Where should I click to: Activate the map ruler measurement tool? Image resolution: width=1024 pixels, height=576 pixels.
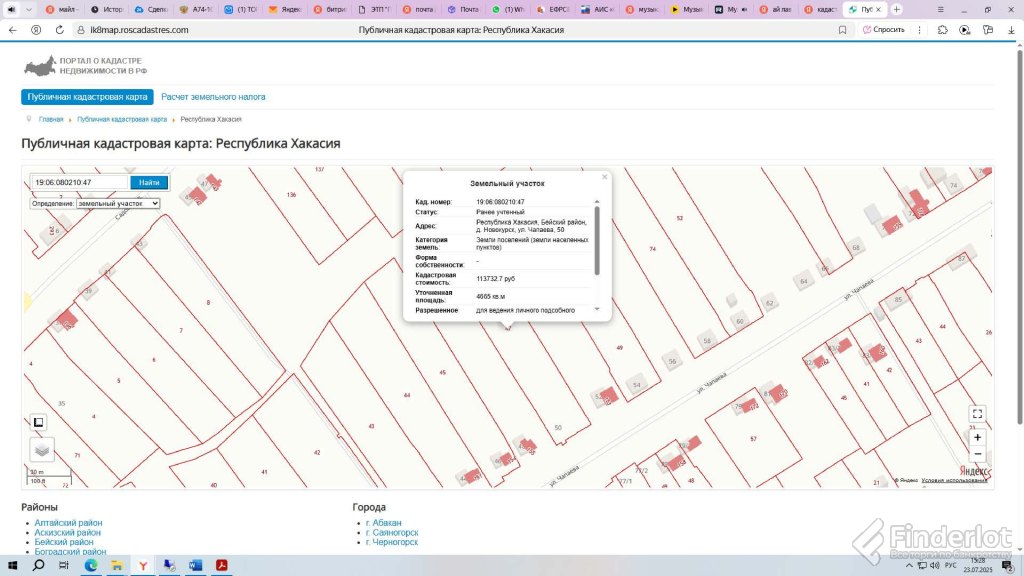(x=39, y=422)
